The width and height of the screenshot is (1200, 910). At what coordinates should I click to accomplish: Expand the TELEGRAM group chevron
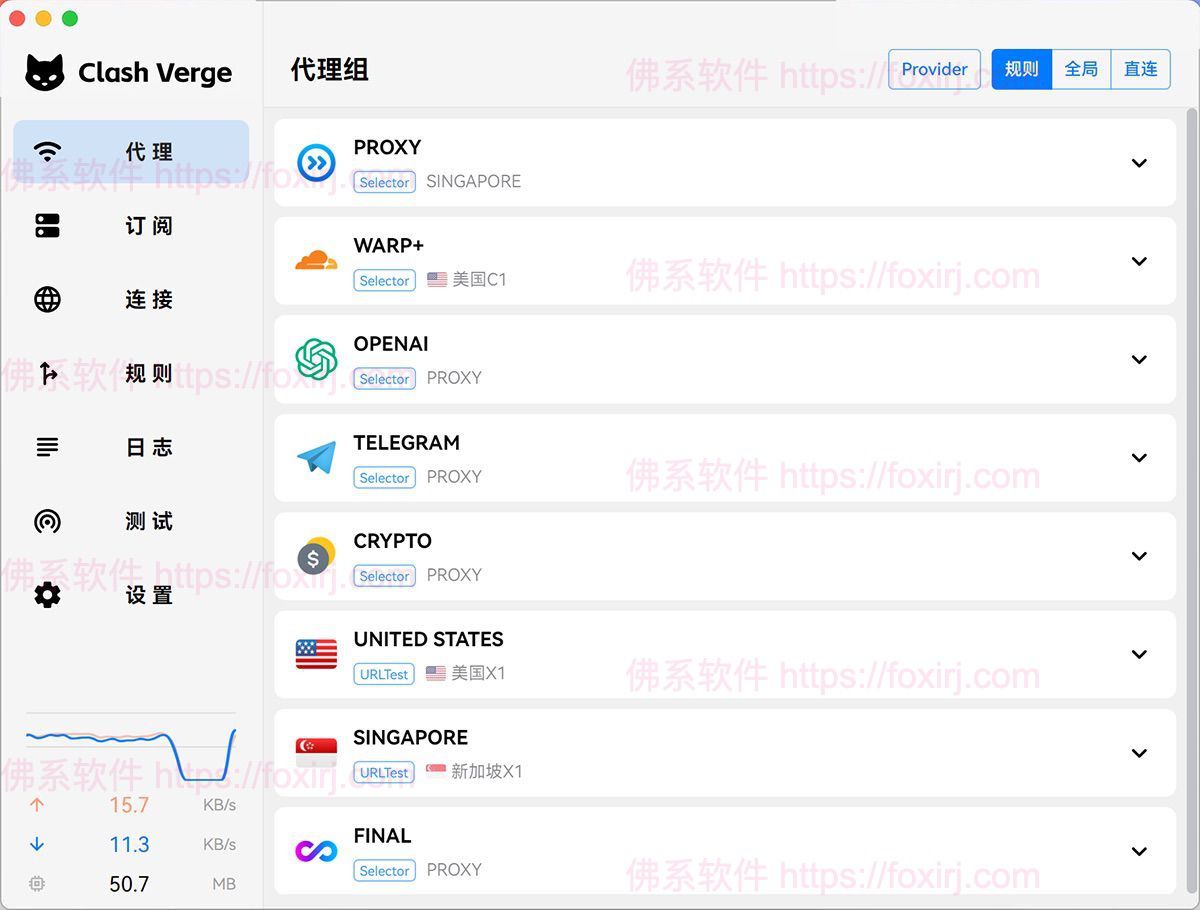coord(1139,458)
